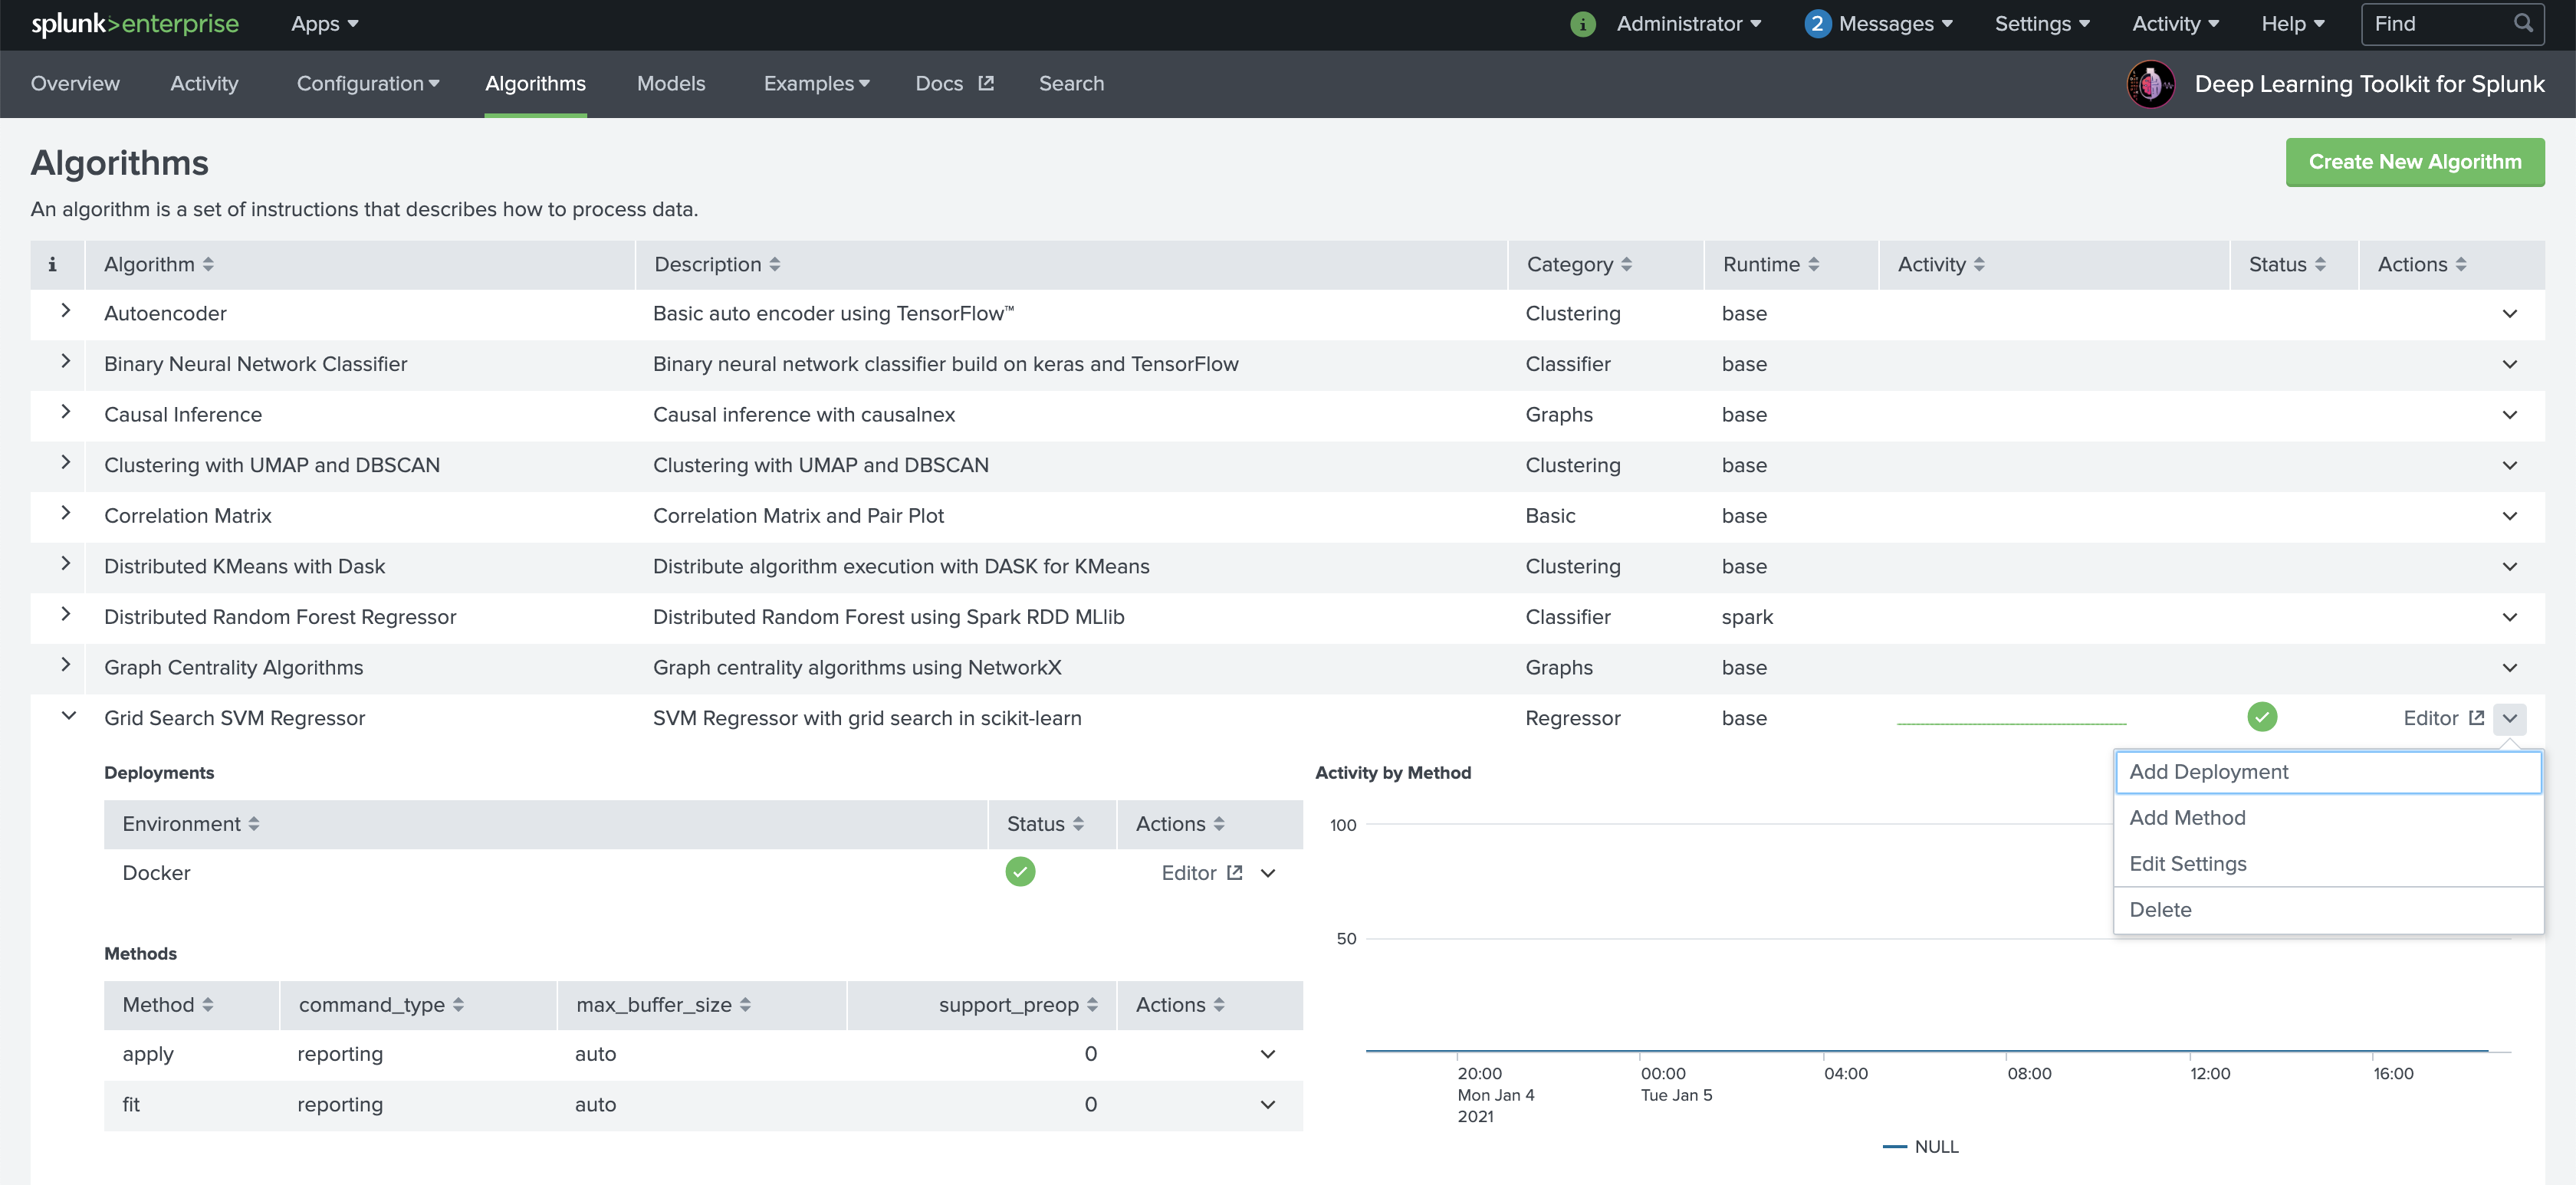Open actions dropdown for Docker deployment

click(1267, 873)
